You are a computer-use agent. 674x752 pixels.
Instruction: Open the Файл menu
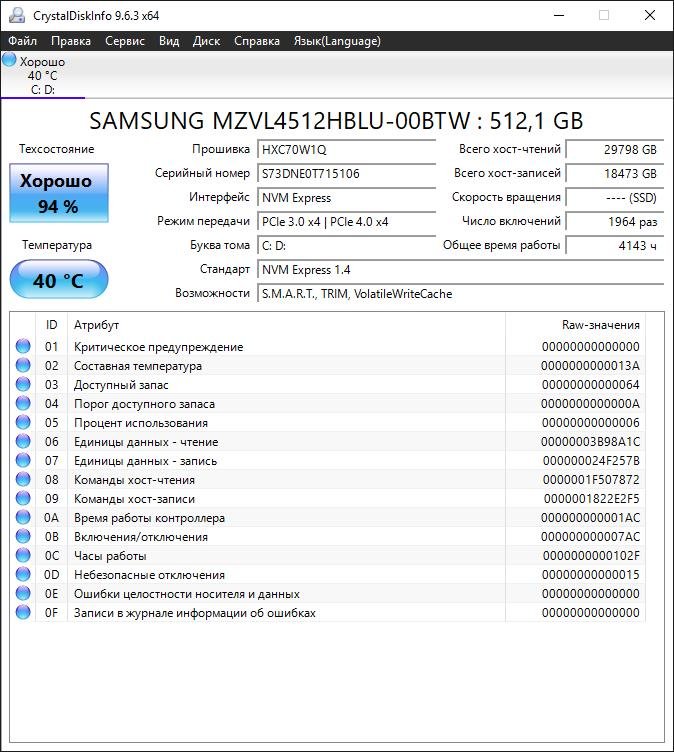tap(23, 41)
